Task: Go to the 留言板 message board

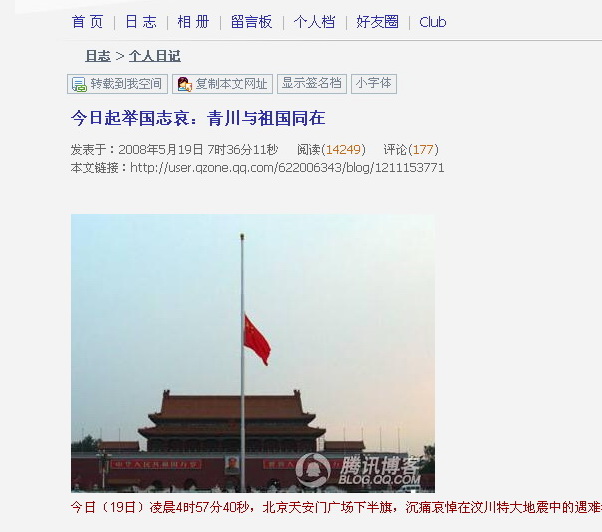Action: (x=251, y=22)
